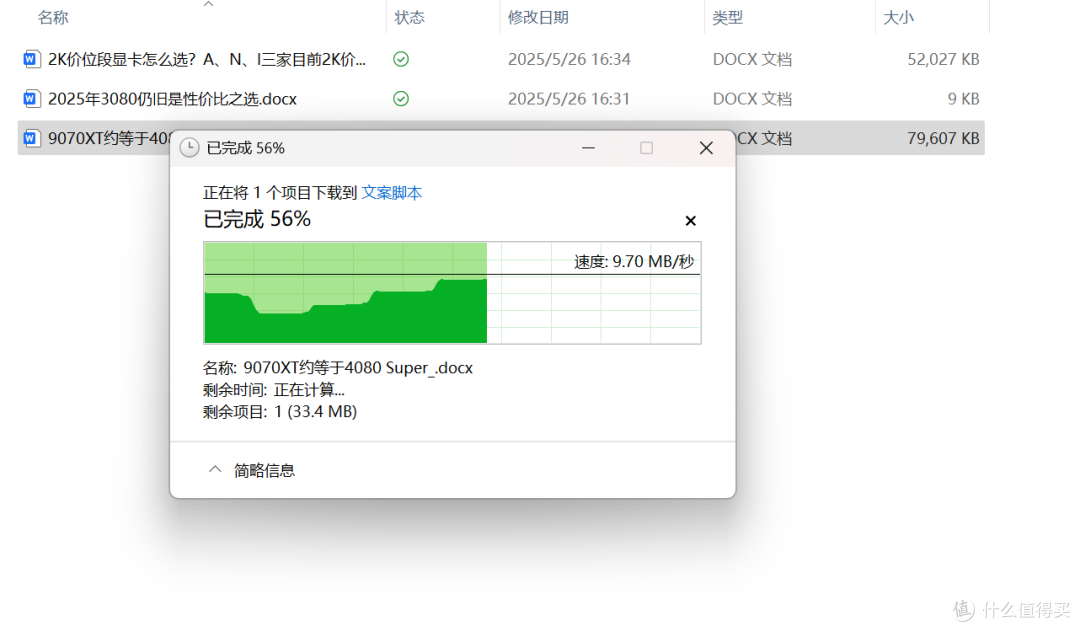This screenshot has height=632, width=1080.
Task: Click the 速度: 9.70 MB/秒 label
Action: pyautogui.click(x=634, y=262)
